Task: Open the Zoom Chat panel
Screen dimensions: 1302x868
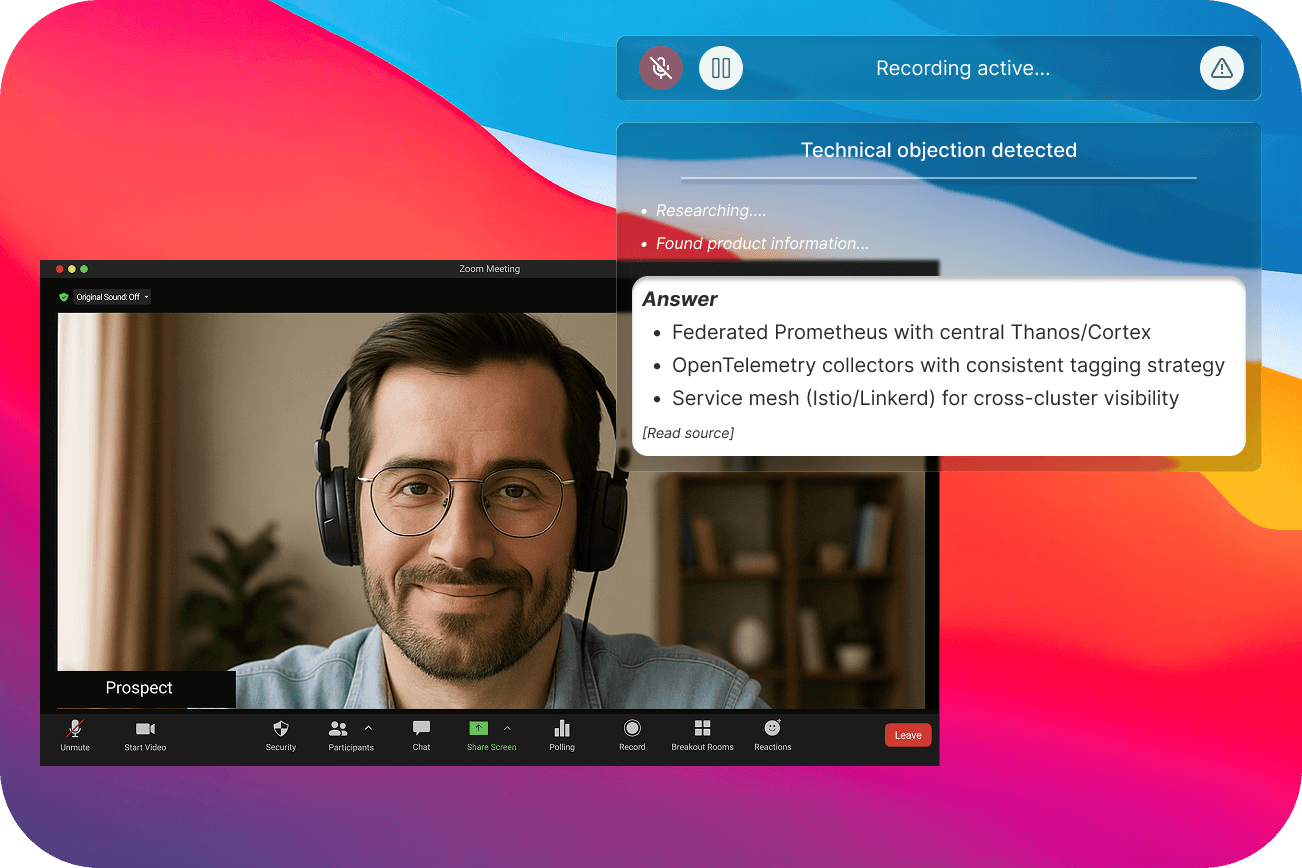Action: [421, 735]
